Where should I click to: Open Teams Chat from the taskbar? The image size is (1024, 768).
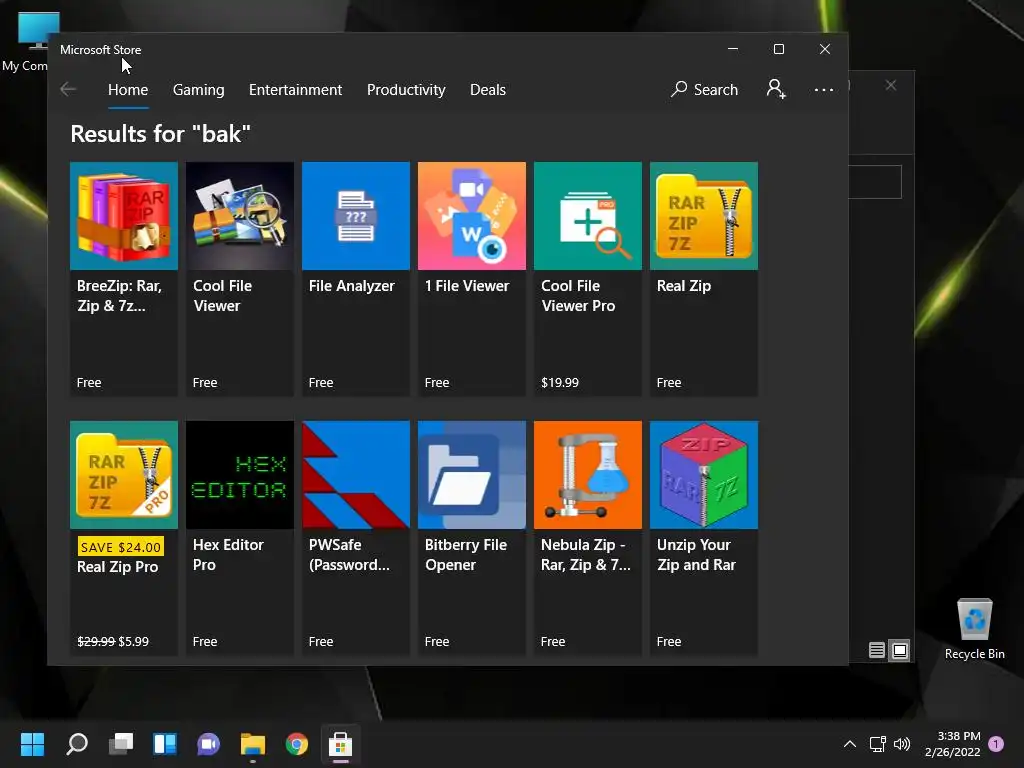(208, 744)
